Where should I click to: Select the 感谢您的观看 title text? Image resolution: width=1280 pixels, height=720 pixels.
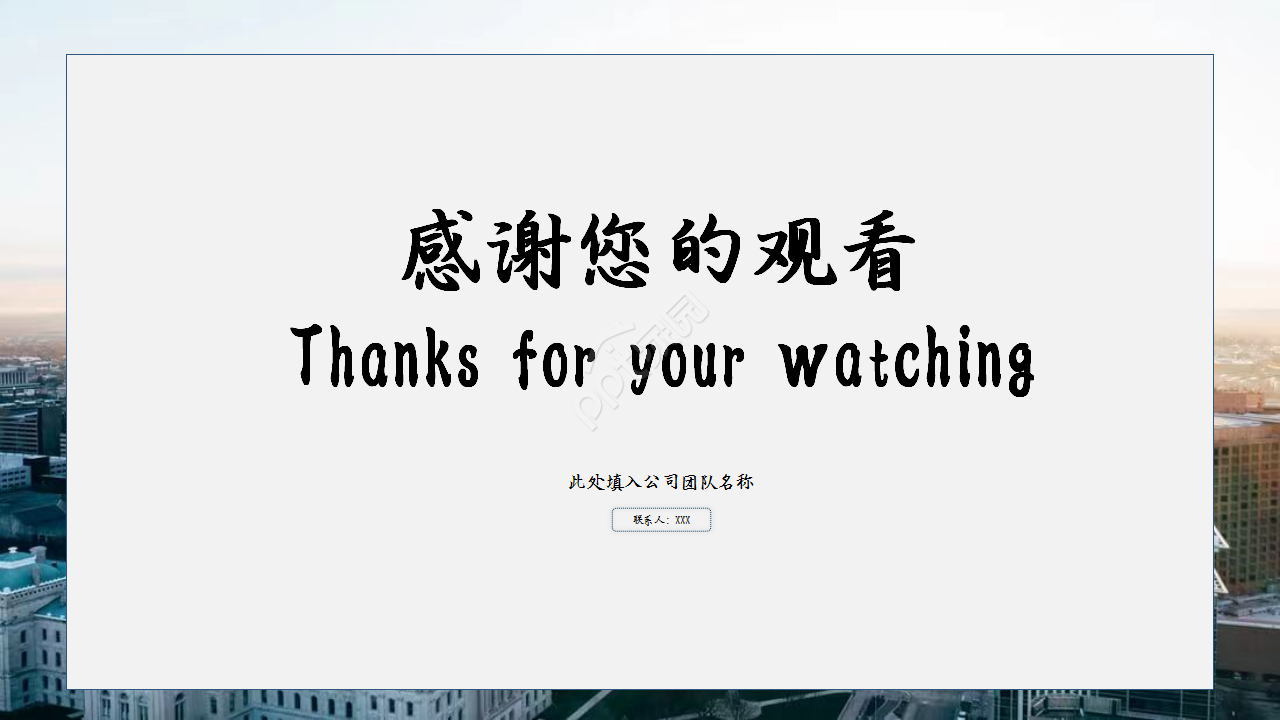660,250
